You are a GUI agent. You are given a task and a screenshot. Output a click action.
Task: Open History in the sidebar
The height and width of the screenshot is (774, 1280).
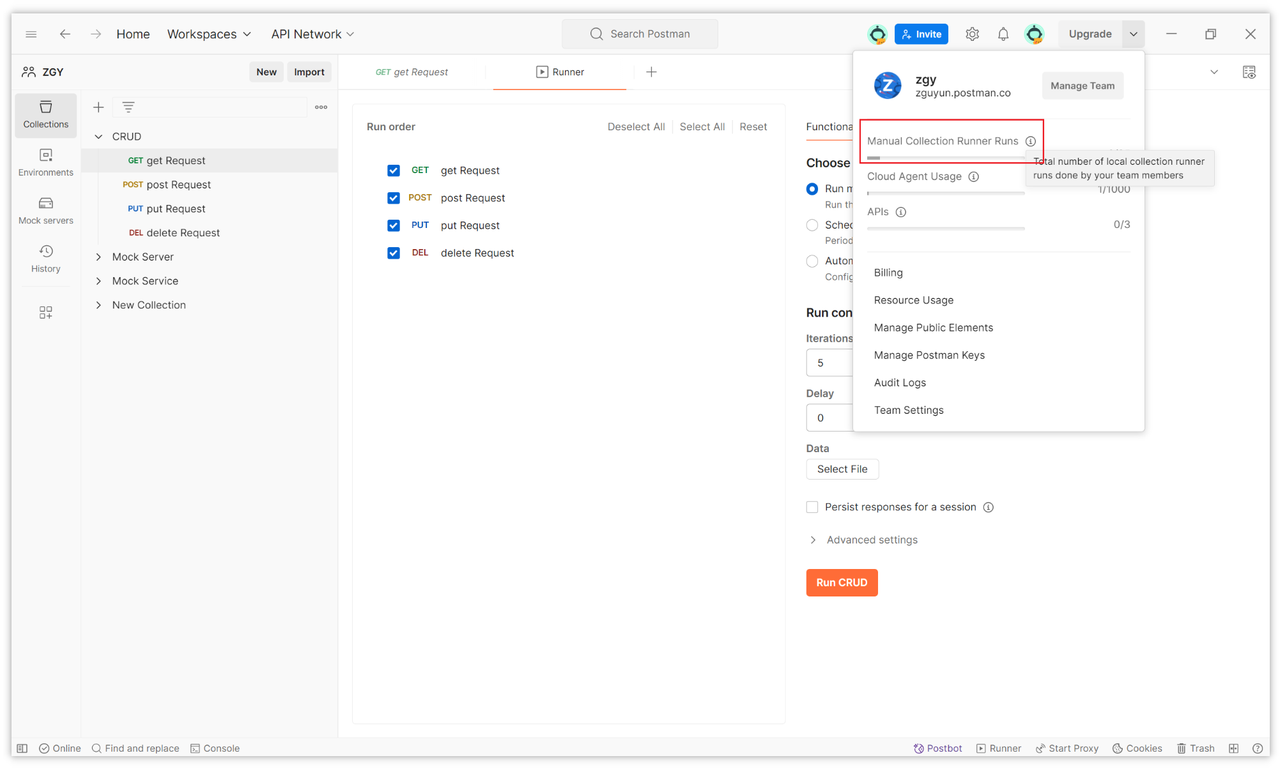(x=46, y=258)
